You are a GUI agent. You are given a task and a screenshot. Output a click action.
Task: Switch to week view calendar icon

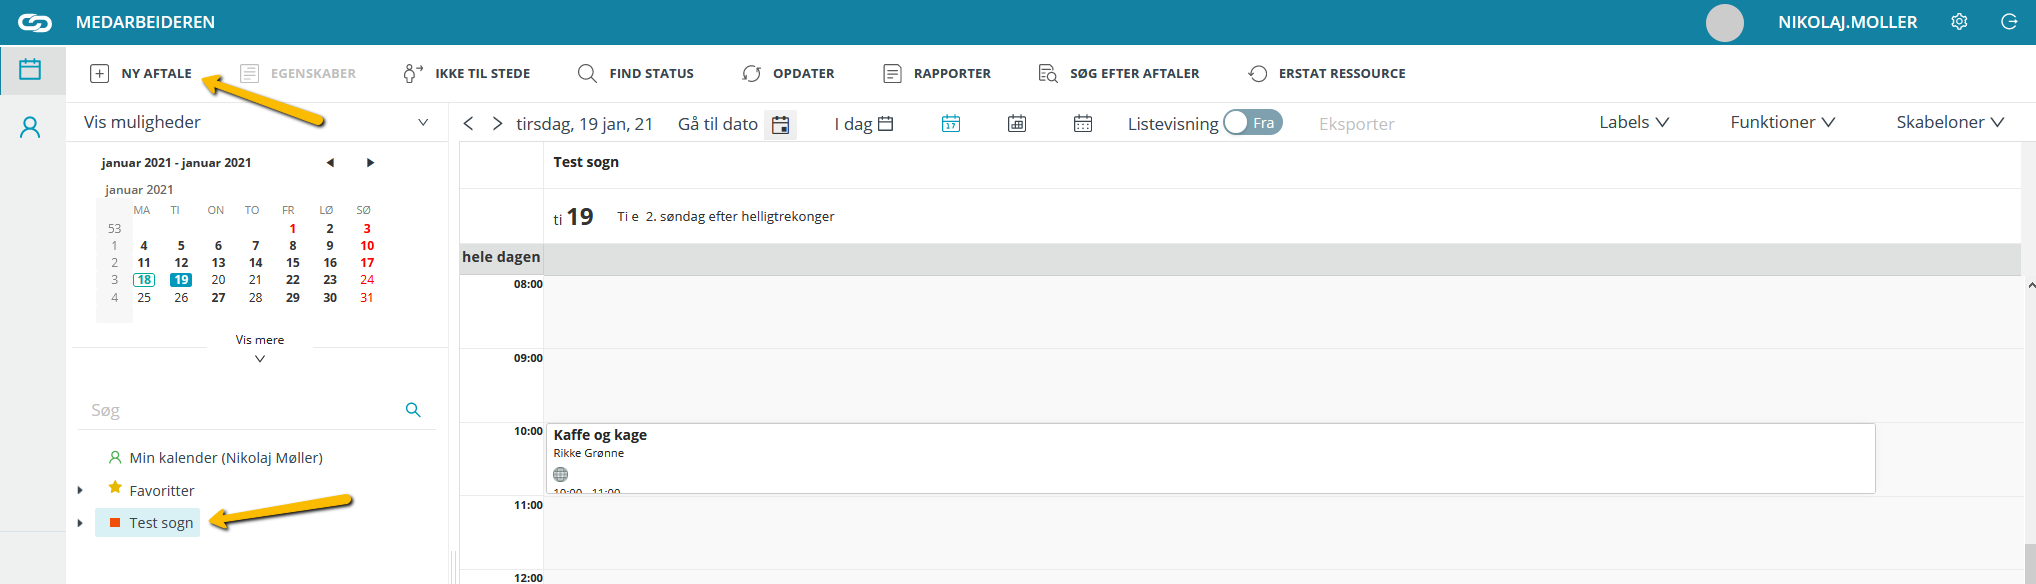tap(1017, 123)
